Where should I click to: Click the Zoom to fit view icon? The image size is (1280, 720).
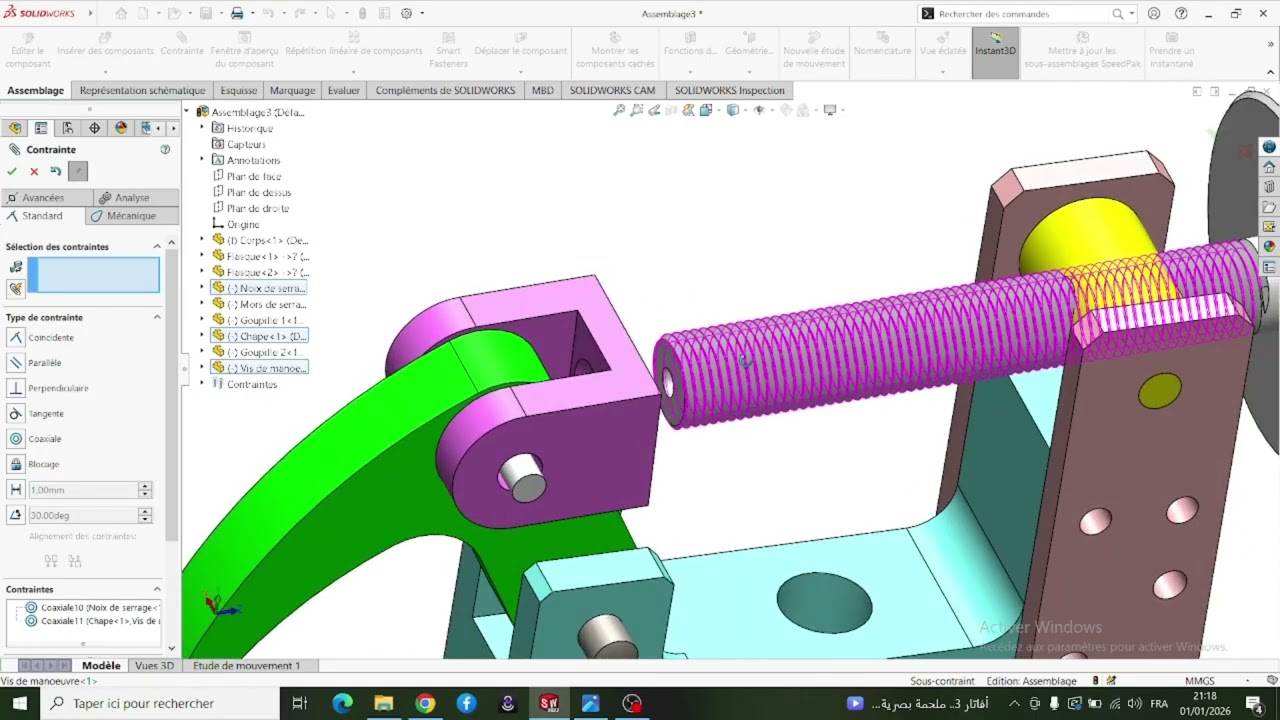click(x=620, y=111)
